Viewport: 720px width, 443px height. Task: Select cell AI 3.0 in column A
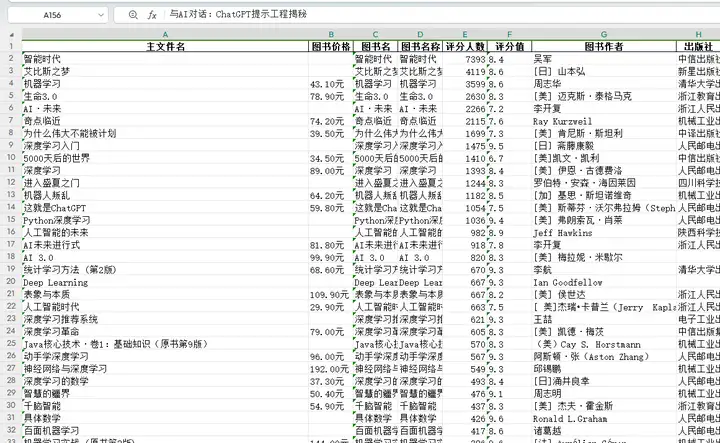coord(165,258)
